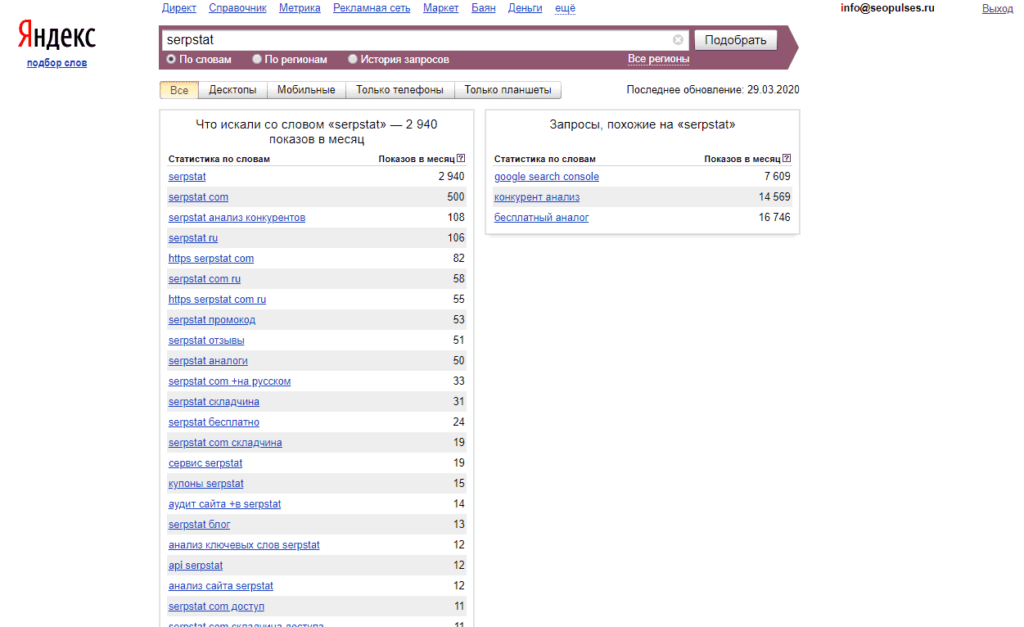Open the 'Баян' top link
1024x627 pixels.
[483, 8]
